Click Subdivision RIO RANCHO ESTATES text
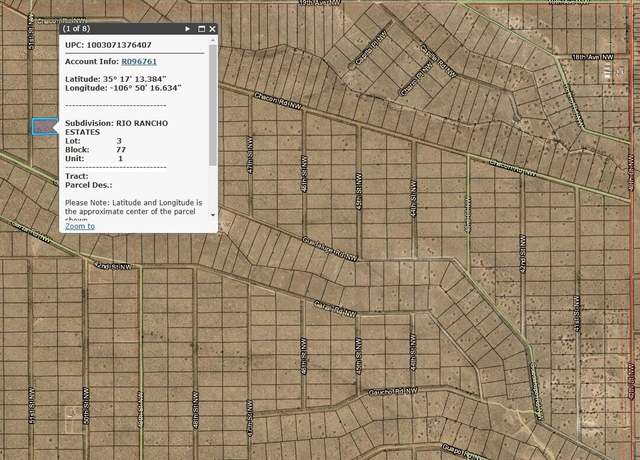 pos(116,127)
